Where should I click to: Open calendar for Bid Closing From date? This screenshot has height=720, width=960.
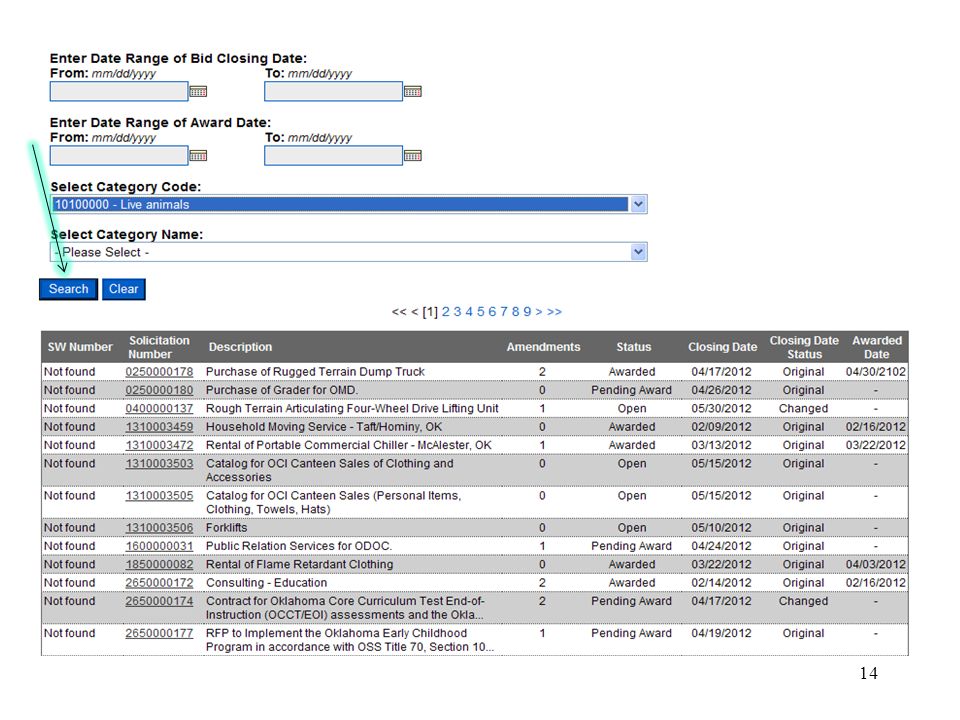[198, 92]
